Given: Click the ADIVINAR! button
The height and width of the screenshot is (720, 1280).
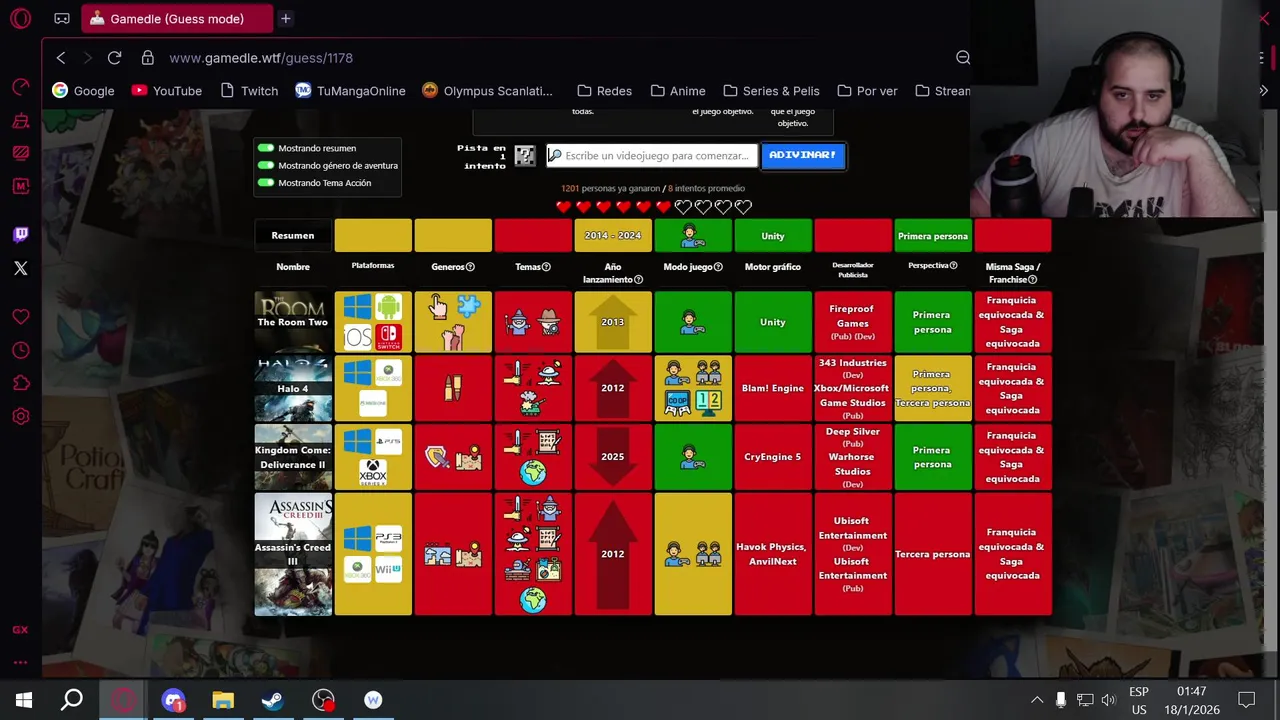Looking at the screenshot, I should coord(803,155).
